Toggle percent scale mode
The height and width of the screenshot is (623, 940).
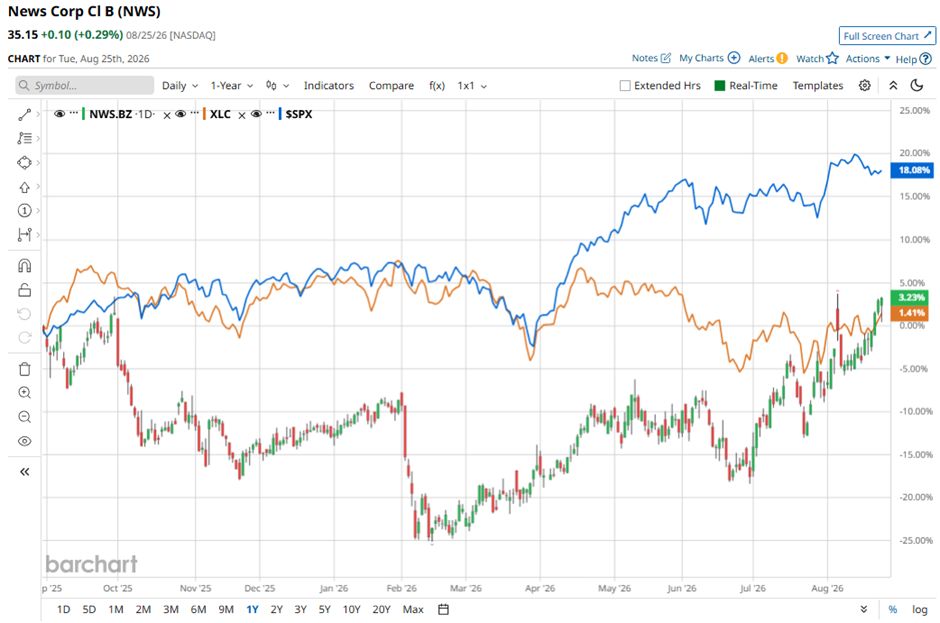[x=893, y=609]
